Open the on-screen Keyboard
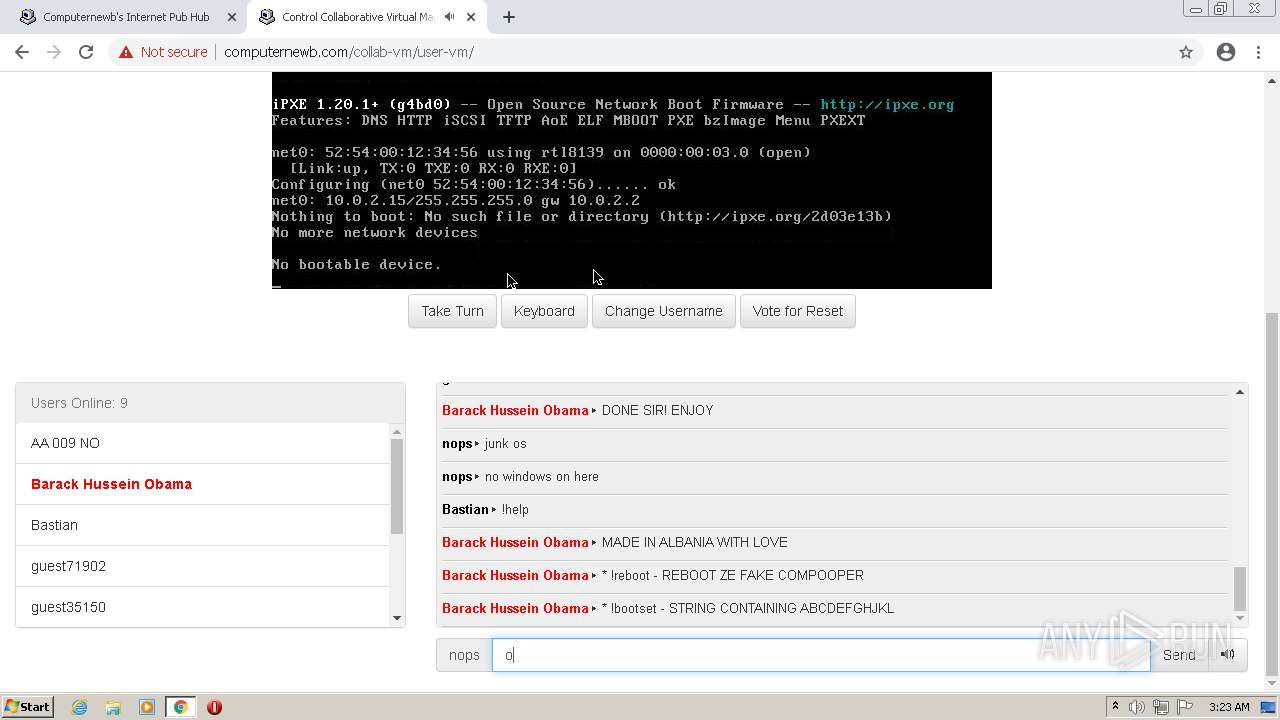Viewport: 1280px width, 720px height. point(544,311)
